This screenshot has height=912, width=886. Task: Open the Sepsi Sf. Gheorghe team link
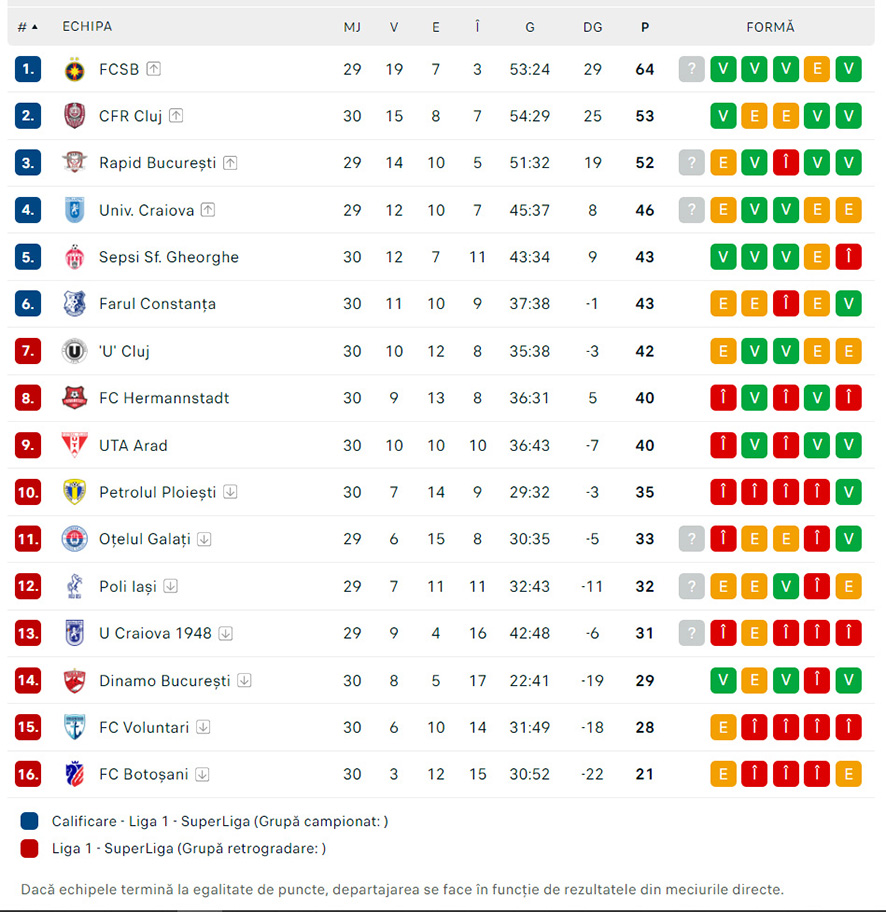click(169, 257)
